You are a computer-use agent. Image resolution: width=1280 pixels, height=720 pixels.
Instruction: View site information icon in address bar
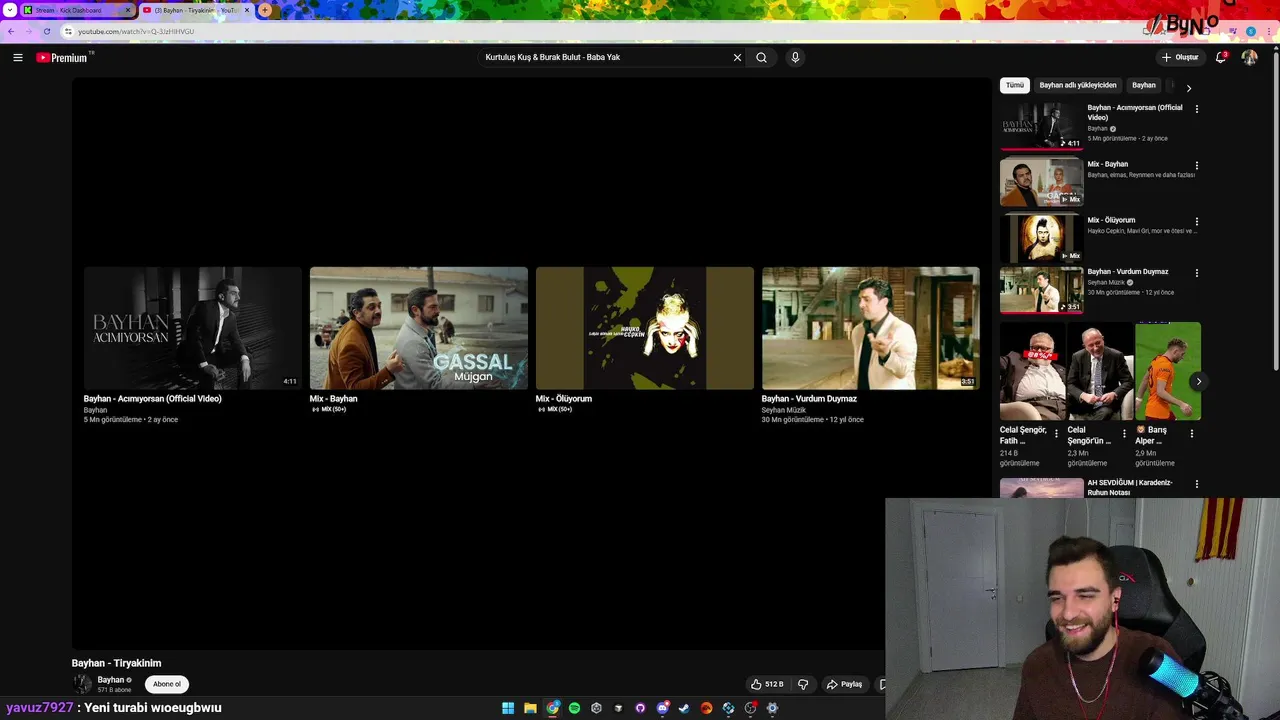click(x=68, y=31)
